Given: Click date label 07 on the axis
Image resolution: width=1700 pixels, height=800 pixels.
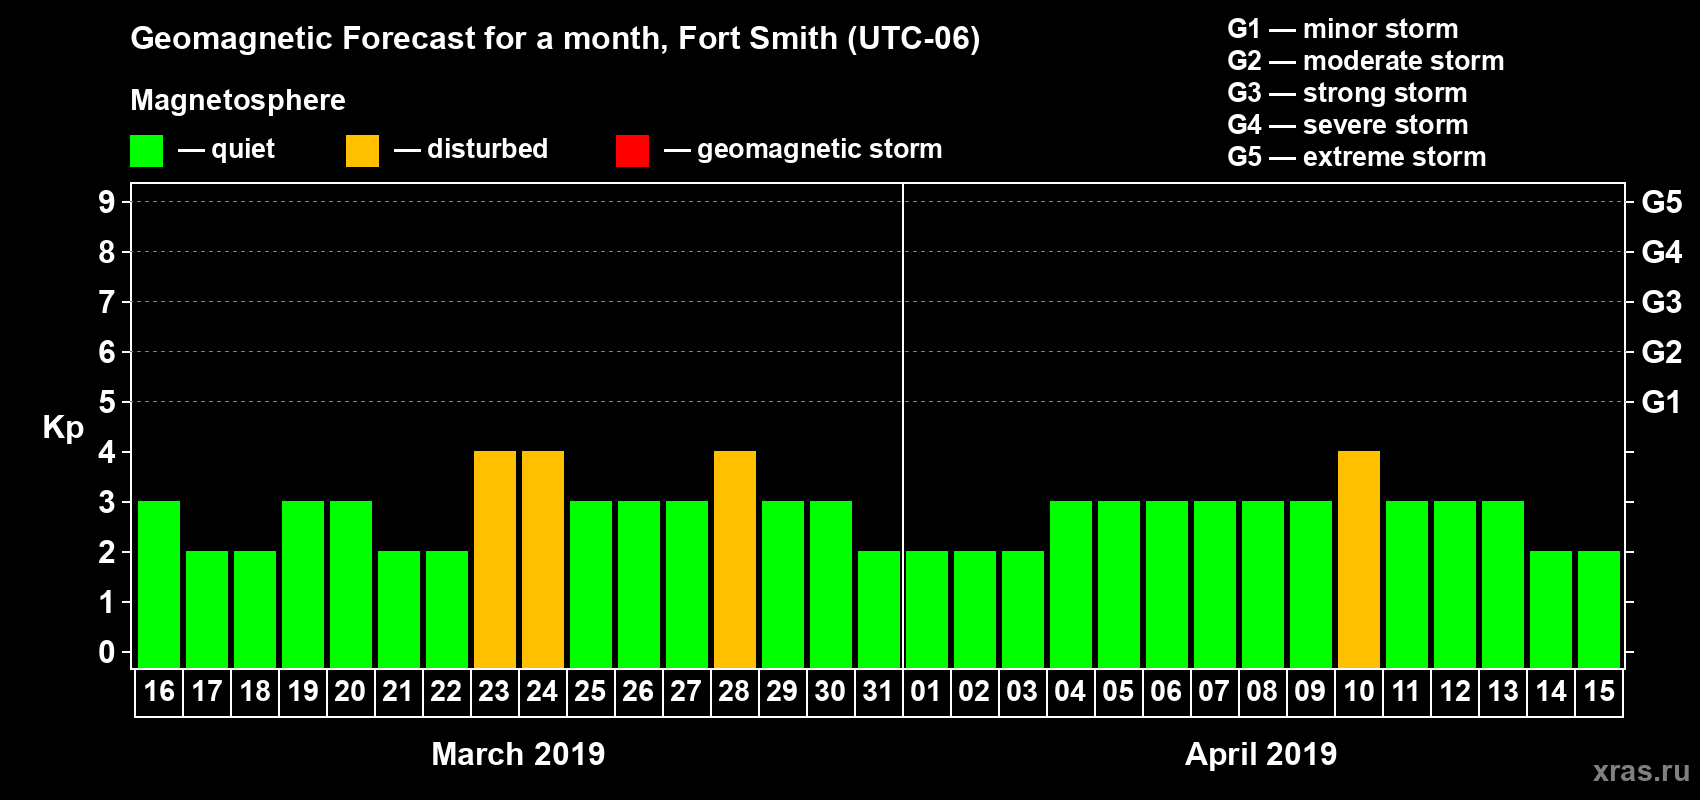Looking at the screenshot, I should click(1214, 691).
